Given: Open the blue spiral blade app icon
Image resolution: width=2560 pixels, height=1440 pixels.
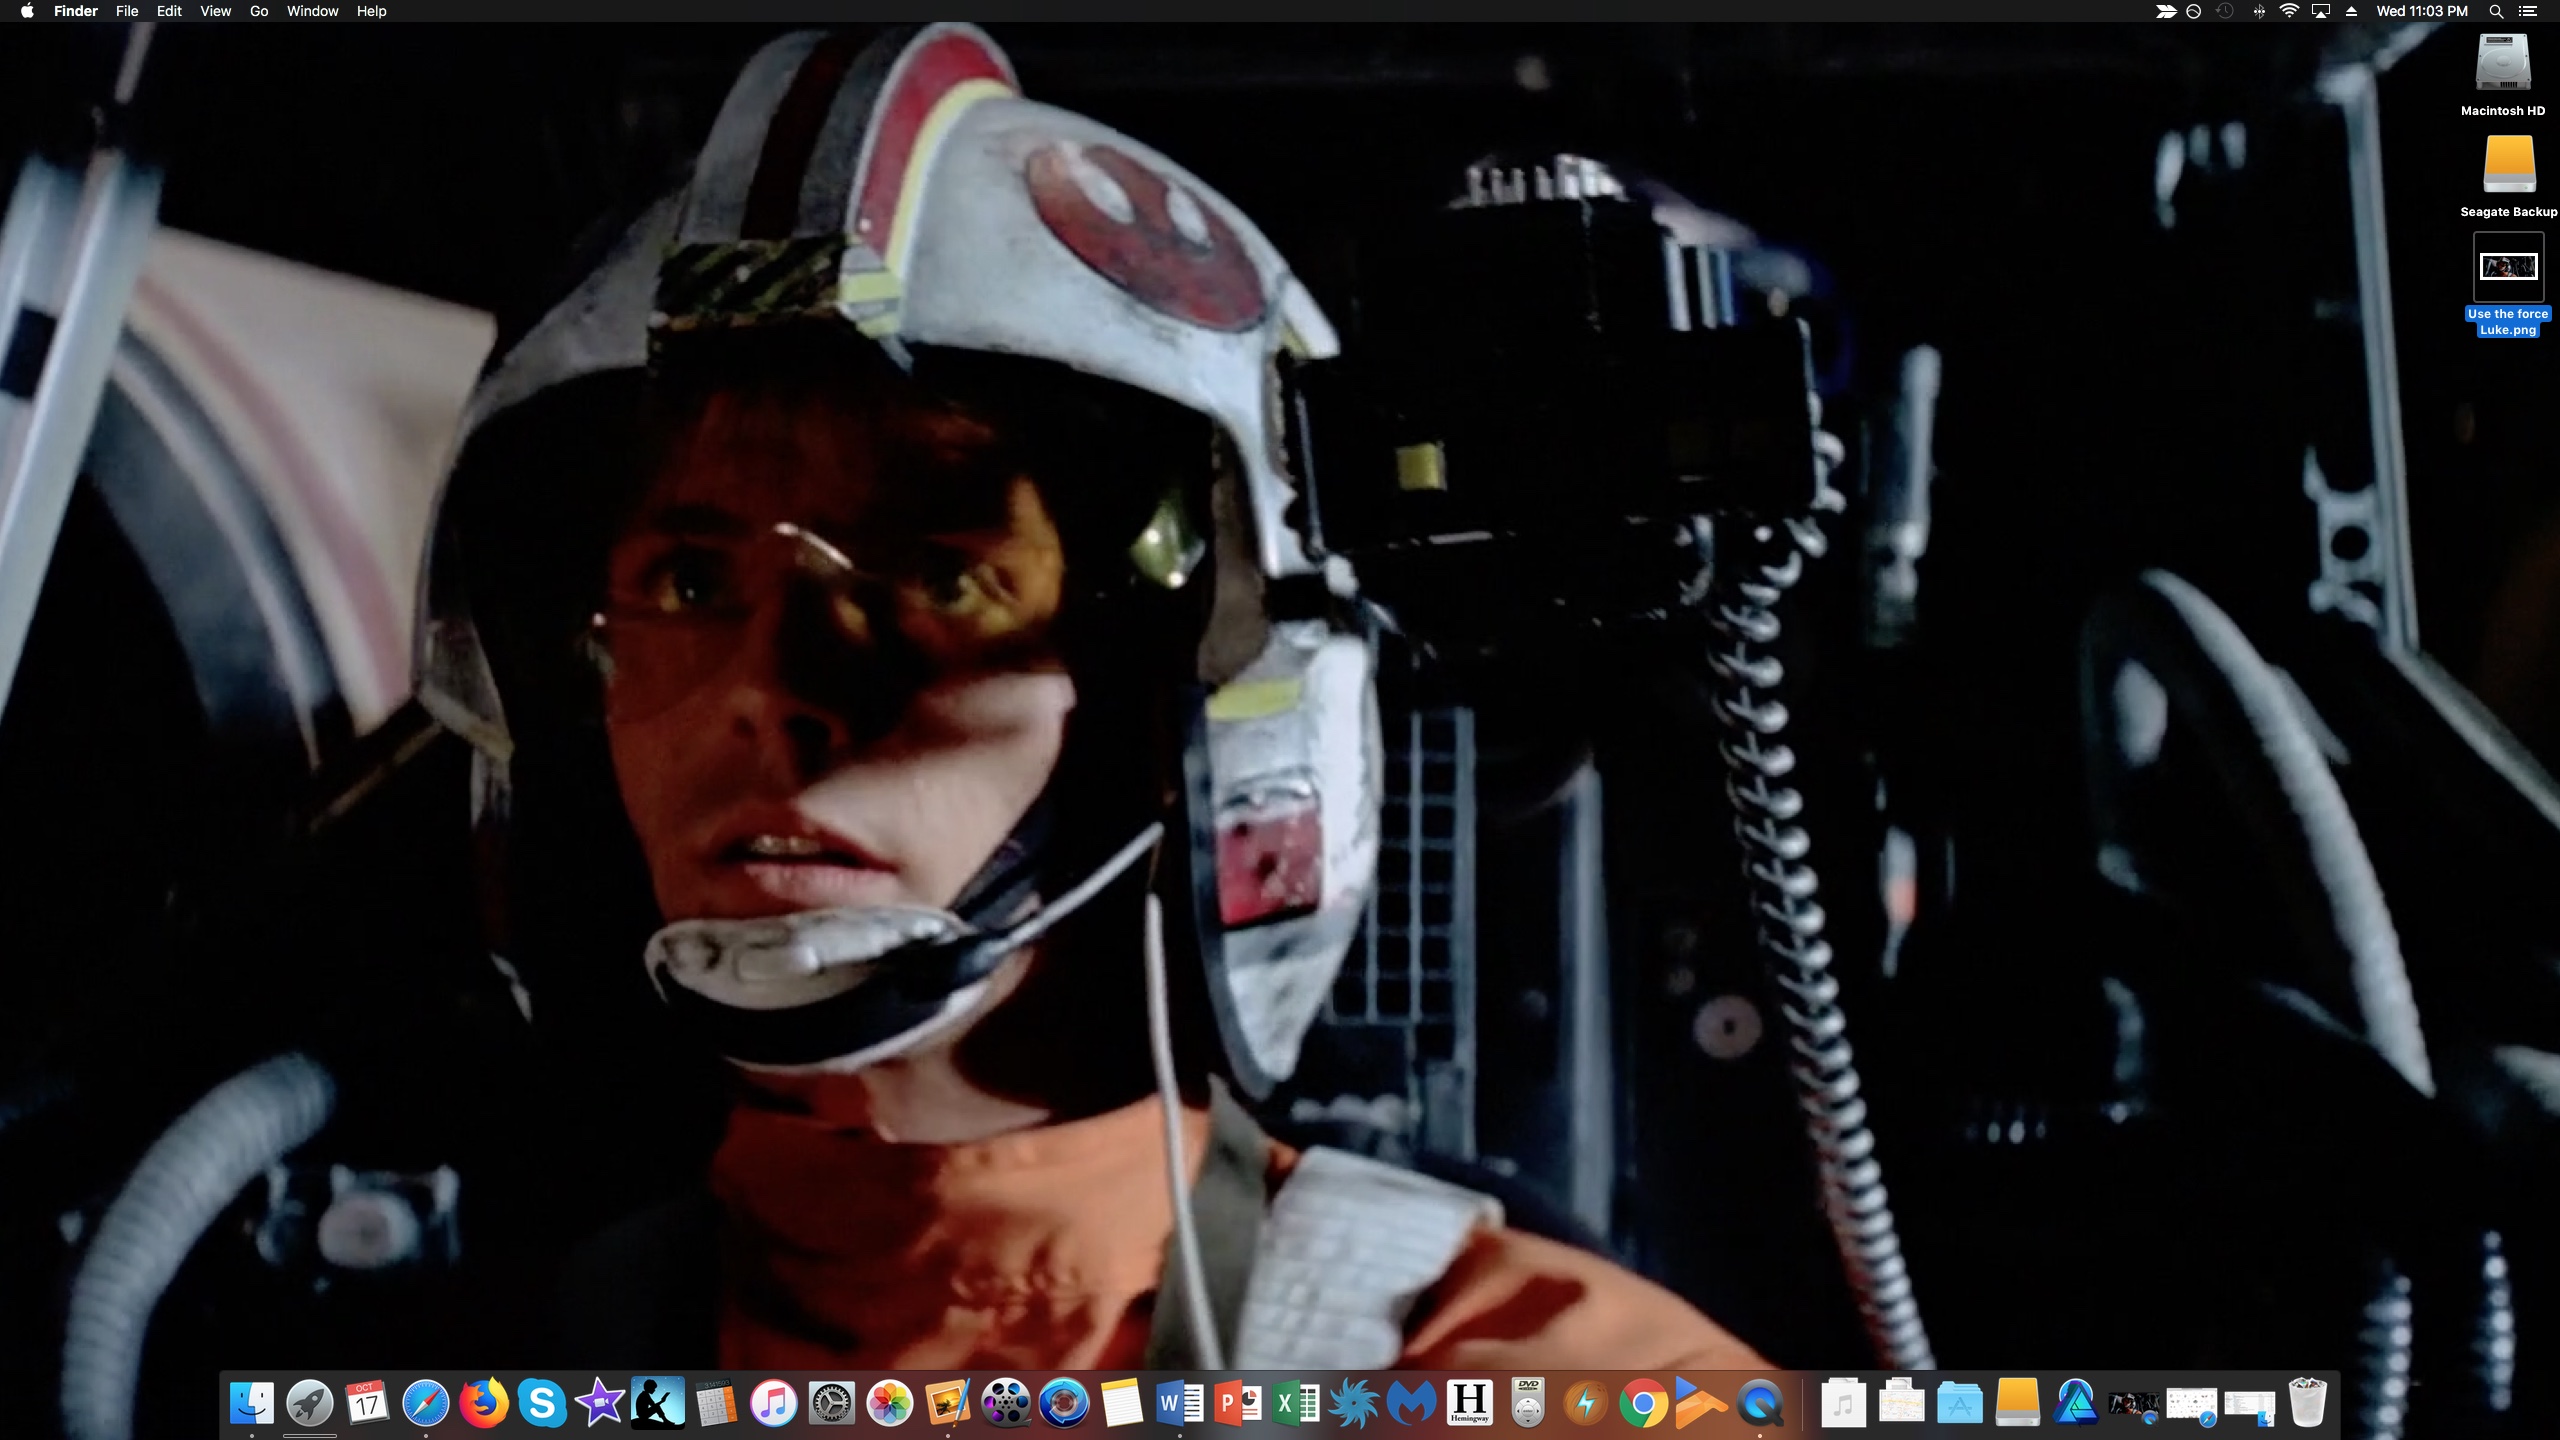Looking at the screenshot, I should coord(1354,1403).
